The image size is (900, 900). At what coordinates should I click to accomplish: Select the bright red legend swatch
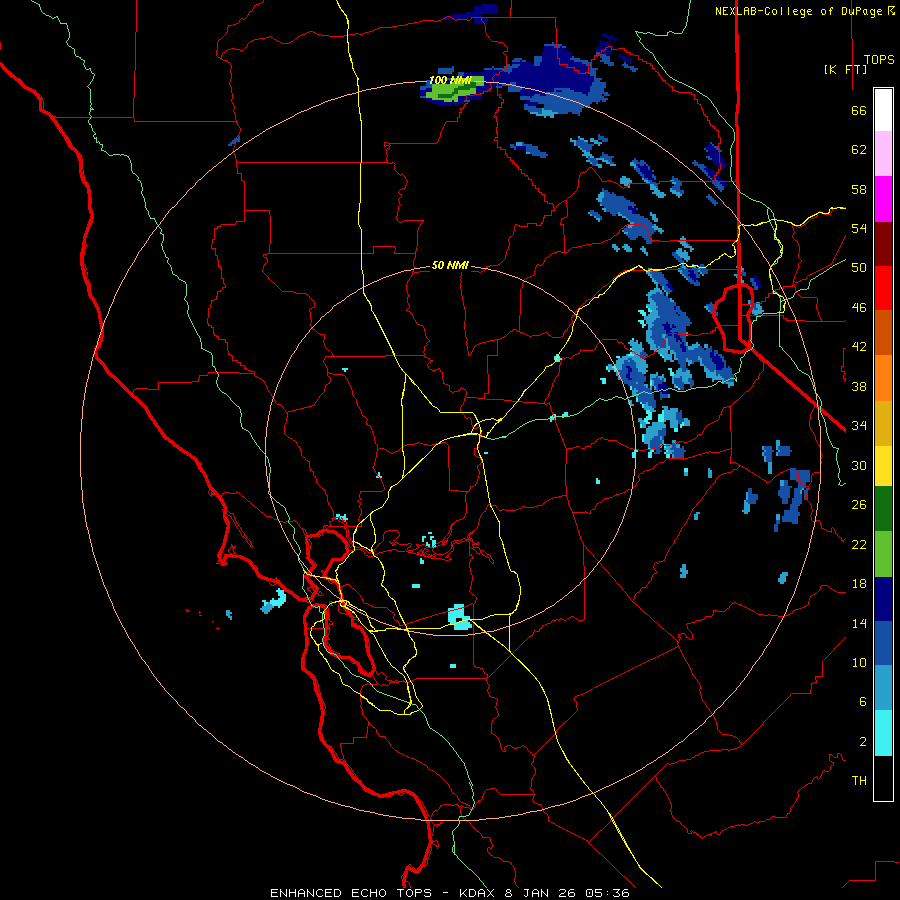(883, 288)
